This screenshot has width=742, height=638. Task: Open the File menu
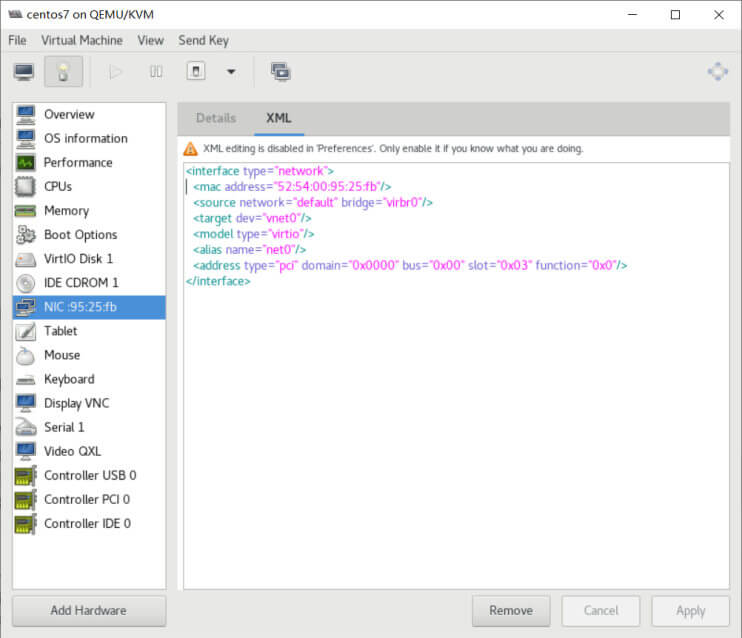[x=18, y=41]
